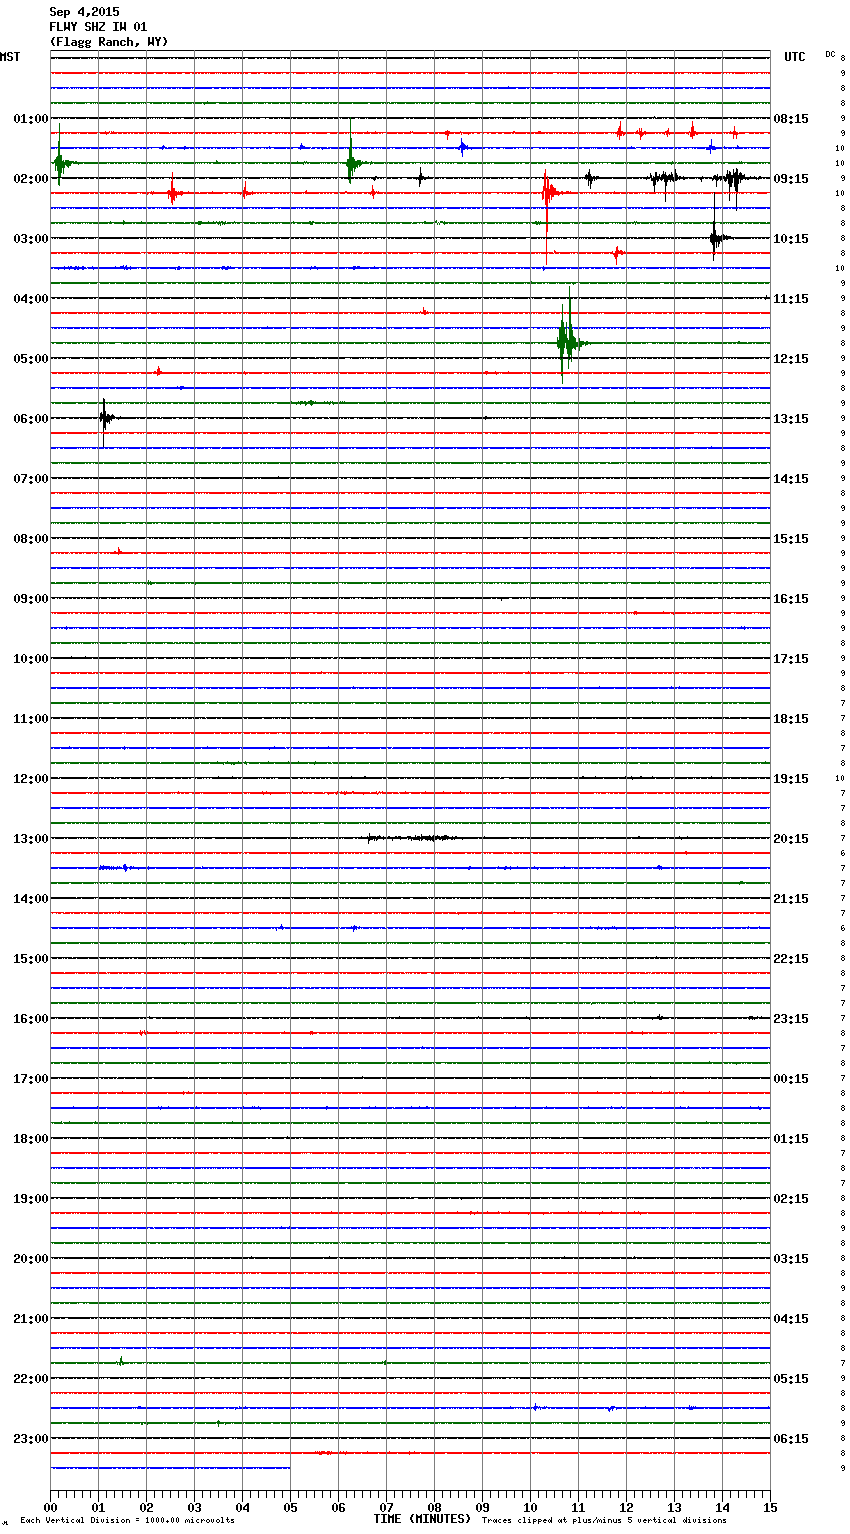
Task: Click the 05:00 MST time label
Action: coord(30,358)
